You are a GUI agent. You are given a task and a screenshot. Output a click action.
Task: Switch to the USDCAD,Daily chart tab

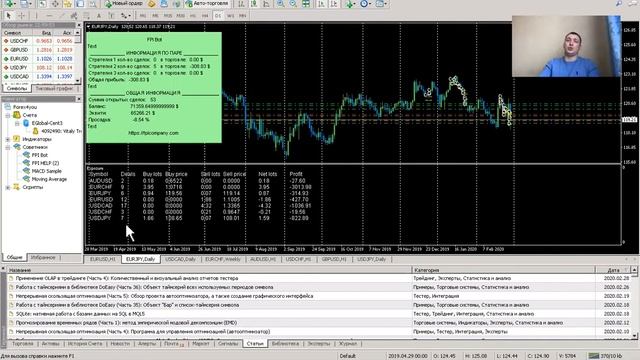(x=180, y=259)
